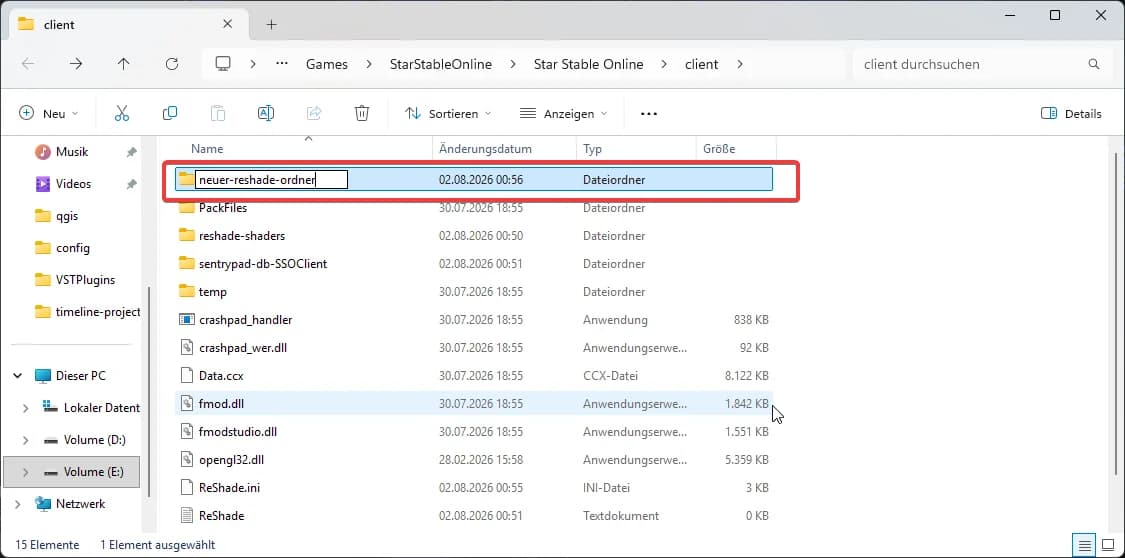Image resolution: width=1125 pixels, height=558 pixels.
Task: Click the file list vertical scrollbar
Action: pyautogui.click(x=1117, y=313)
